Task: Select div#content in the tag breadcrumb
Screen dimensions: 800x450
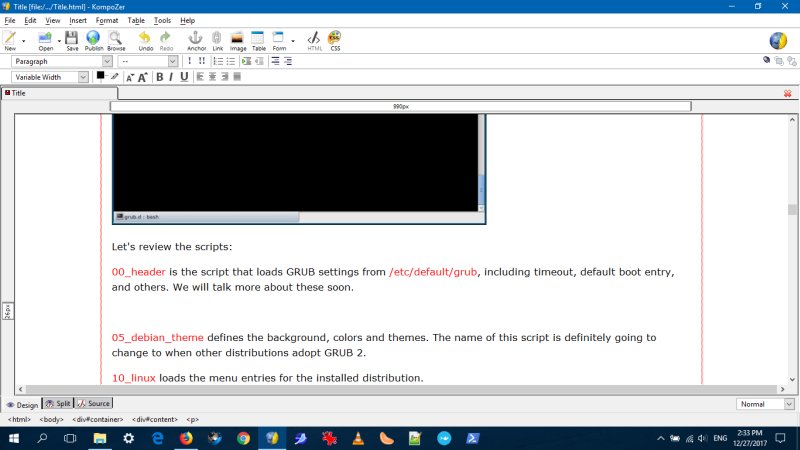Action: pyautogui.click(x=156, y=420)
